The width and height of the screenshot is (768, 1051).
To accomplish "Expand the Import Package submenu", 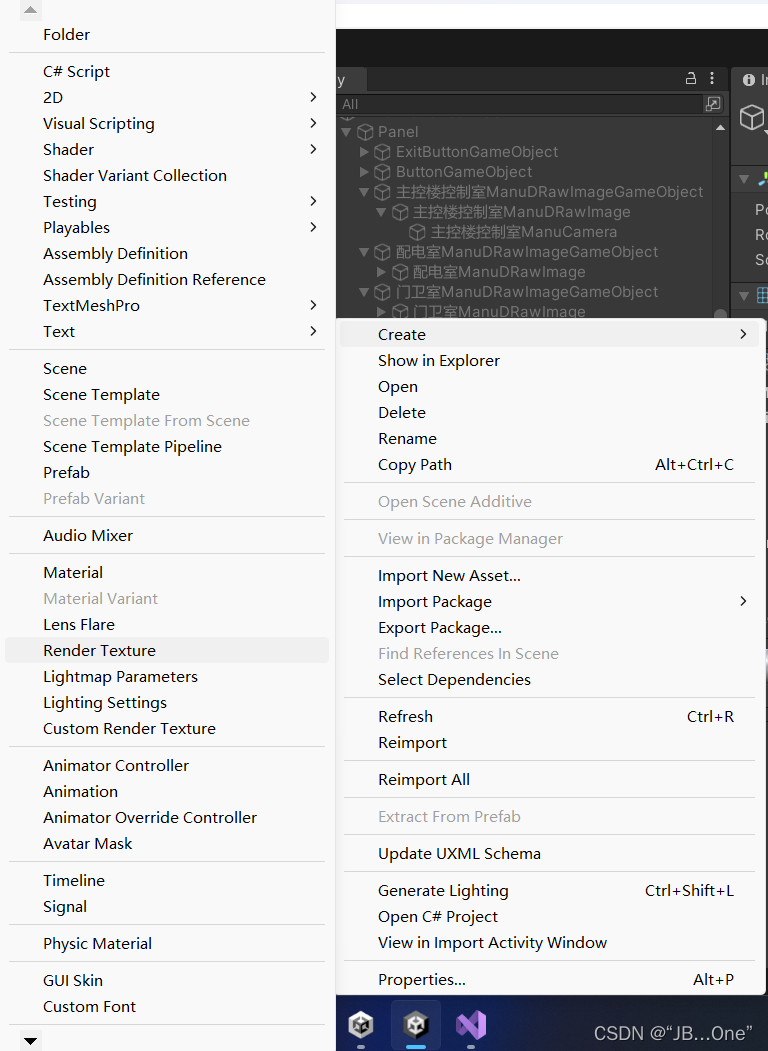I will (434, 601).
